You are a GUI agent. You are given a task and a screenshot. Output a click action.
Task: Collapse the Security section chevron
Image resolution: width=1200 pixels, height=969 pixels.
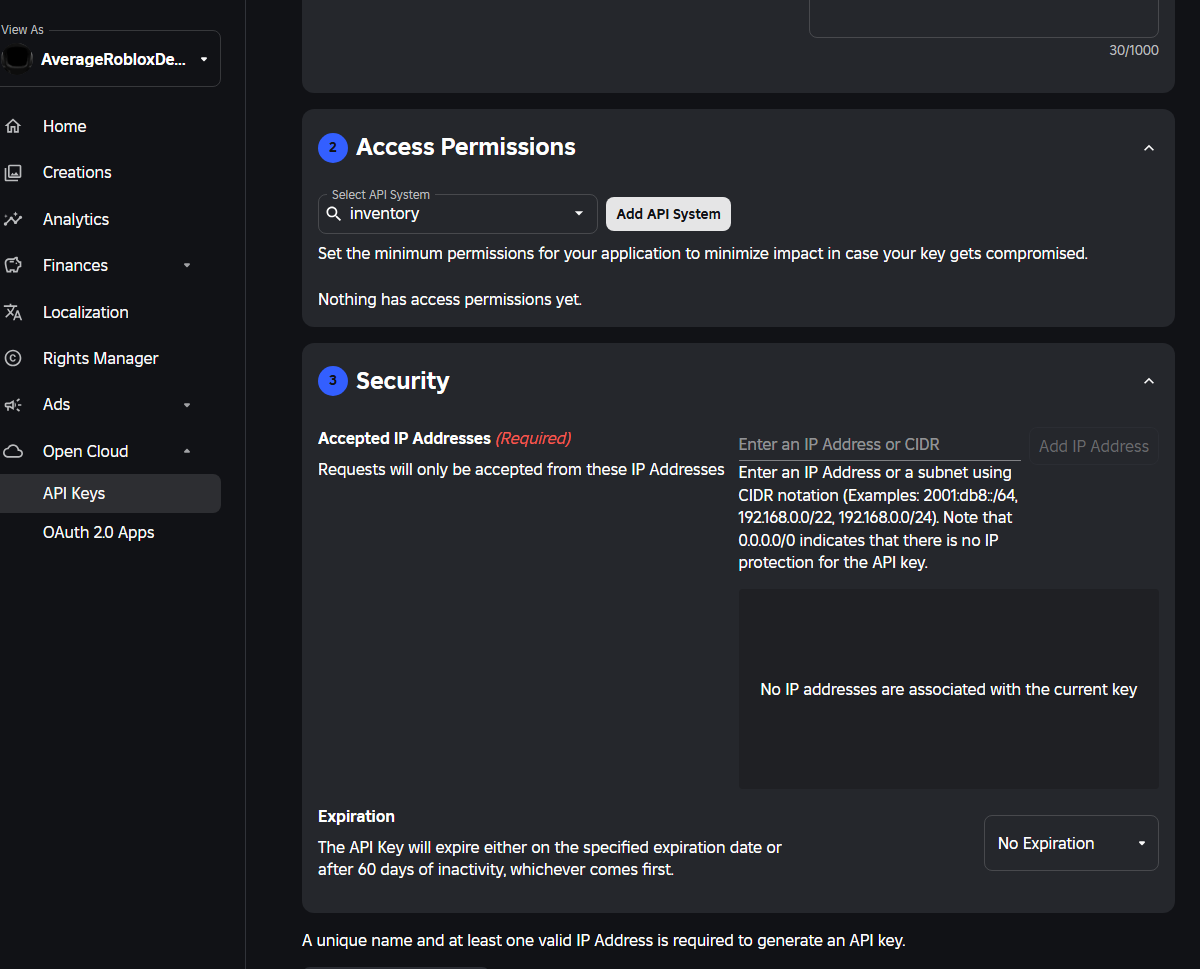click(x=1149, y=381)
